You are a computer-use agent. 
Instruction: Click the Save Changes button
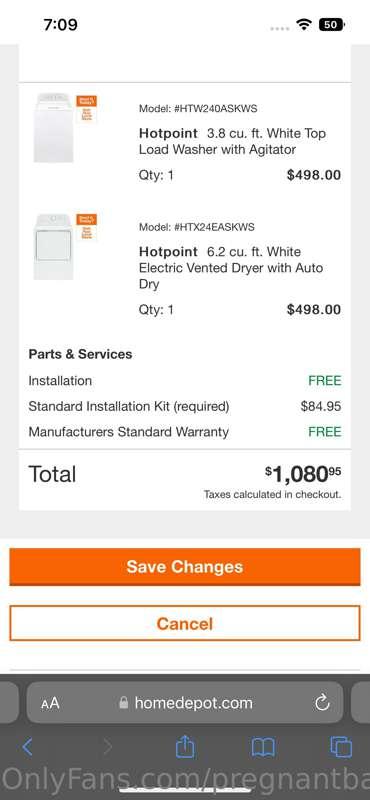[x=185, y=567]
